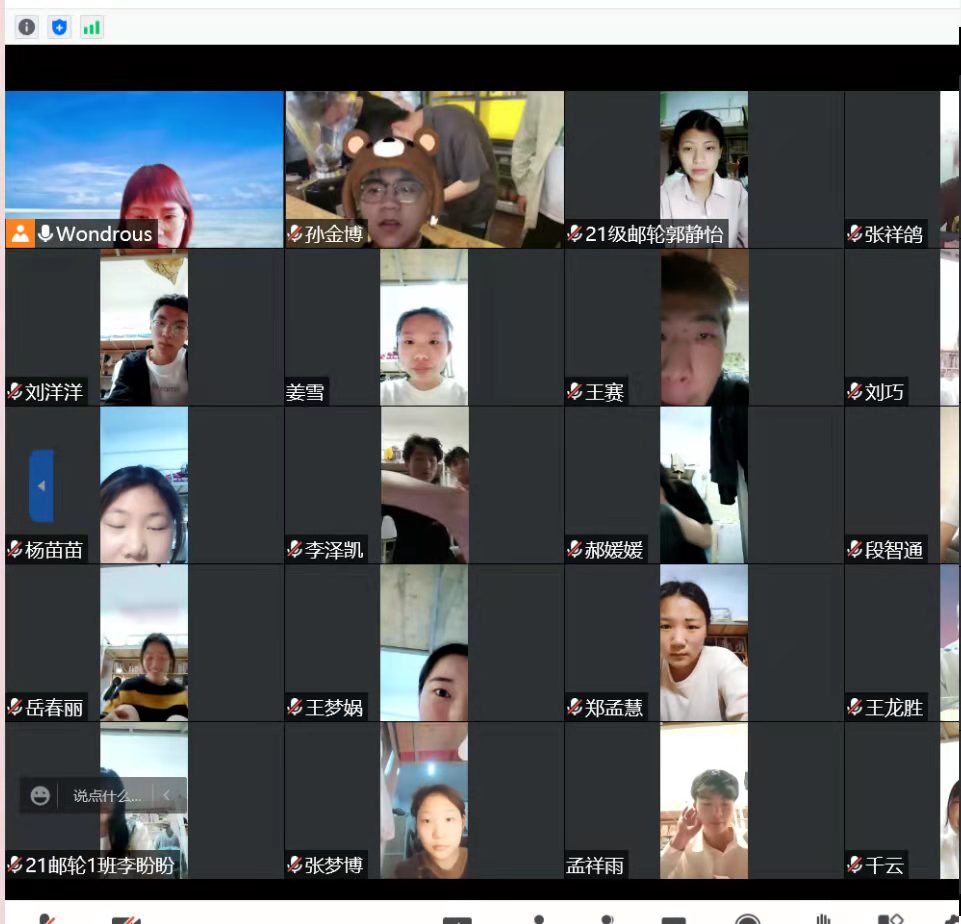Select 孟祥雨's video tile
This screenshot has width=961, height=924.
point(704,800)
